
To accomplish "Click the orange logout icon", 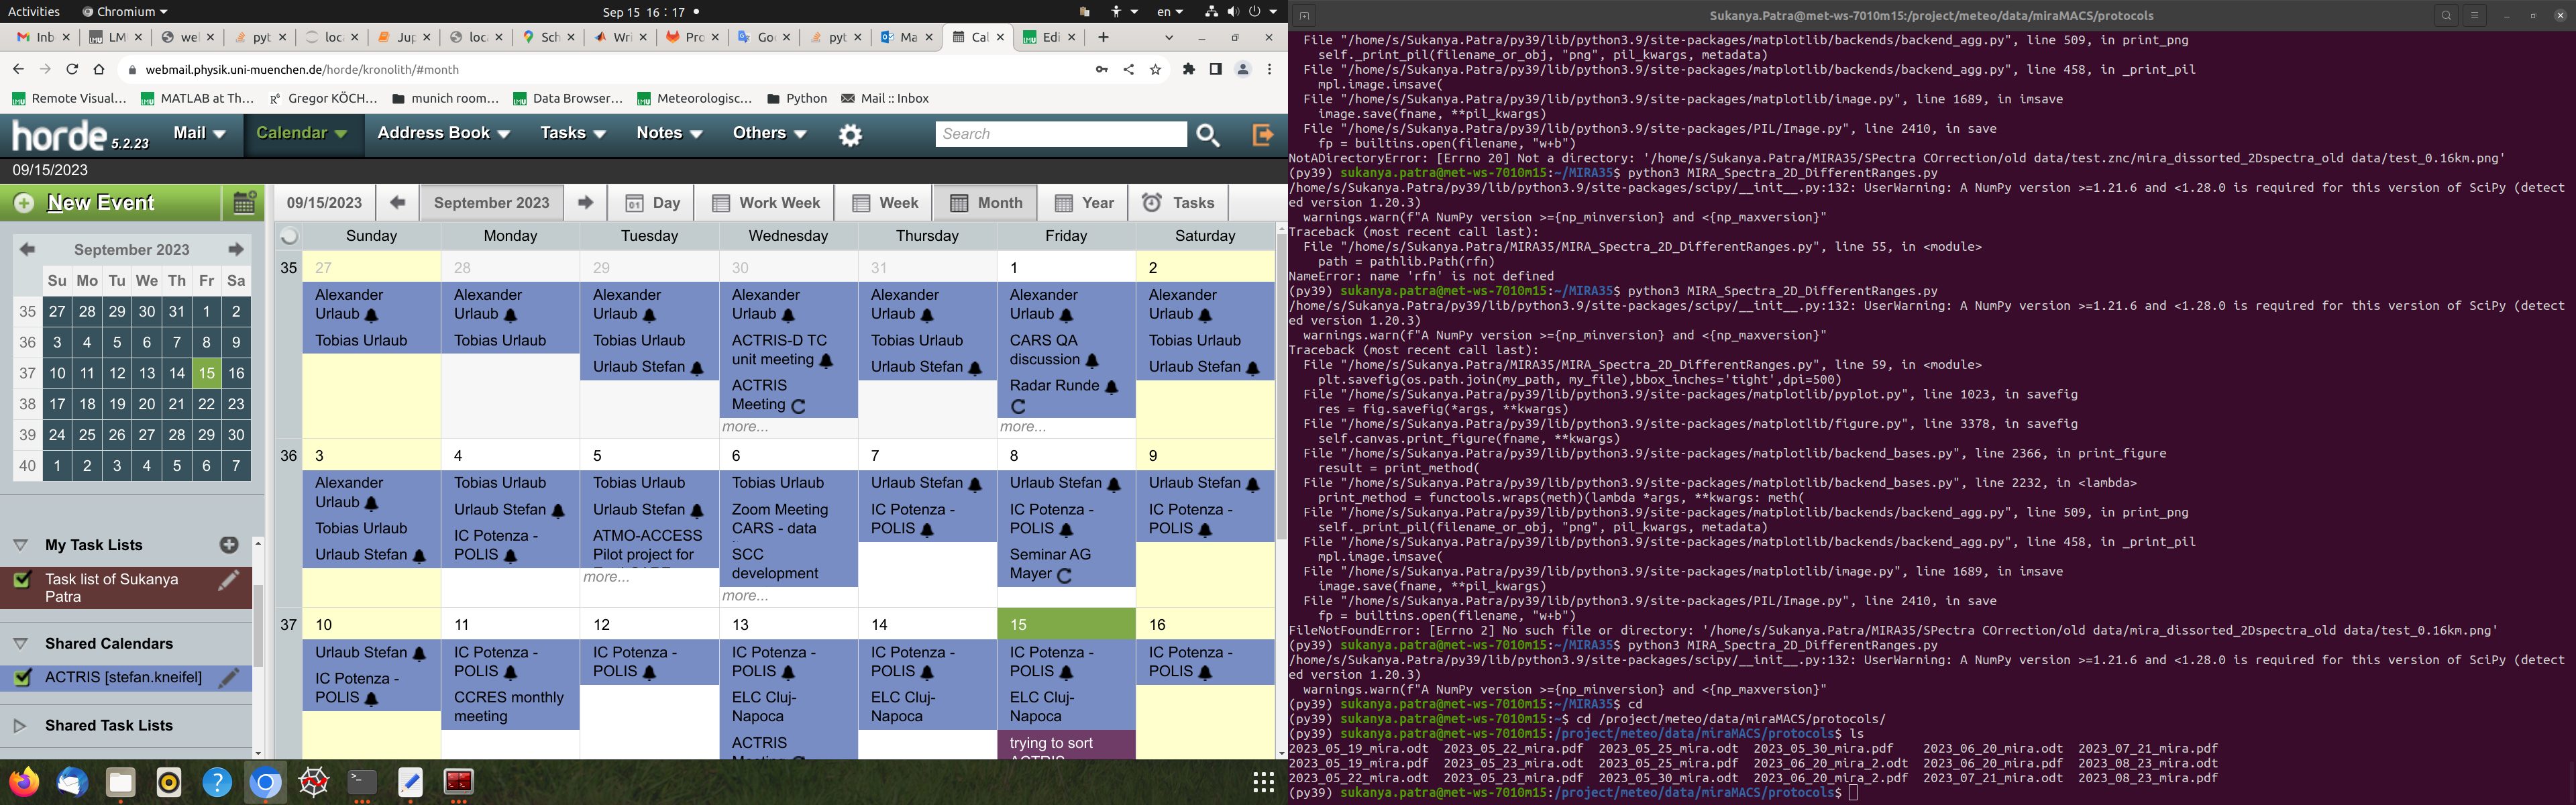I will click(1263, 134).
